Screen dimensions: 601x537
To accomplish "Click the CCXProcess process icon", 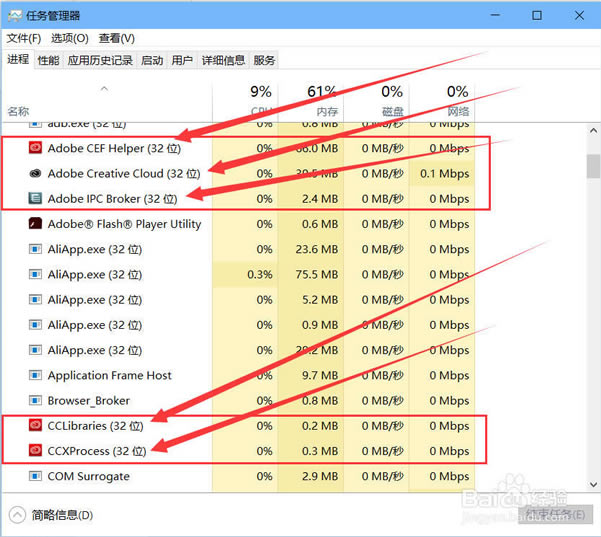I will point(35,450).
